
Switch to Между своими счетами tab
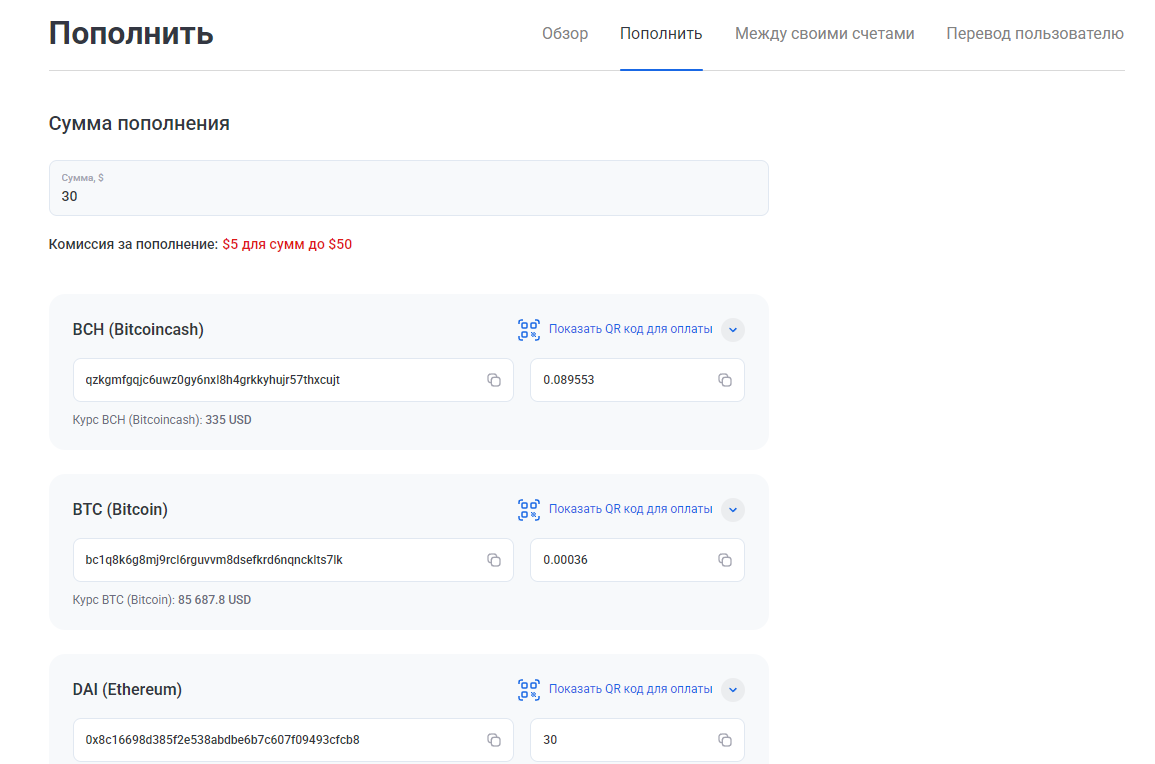coord(824,34)
